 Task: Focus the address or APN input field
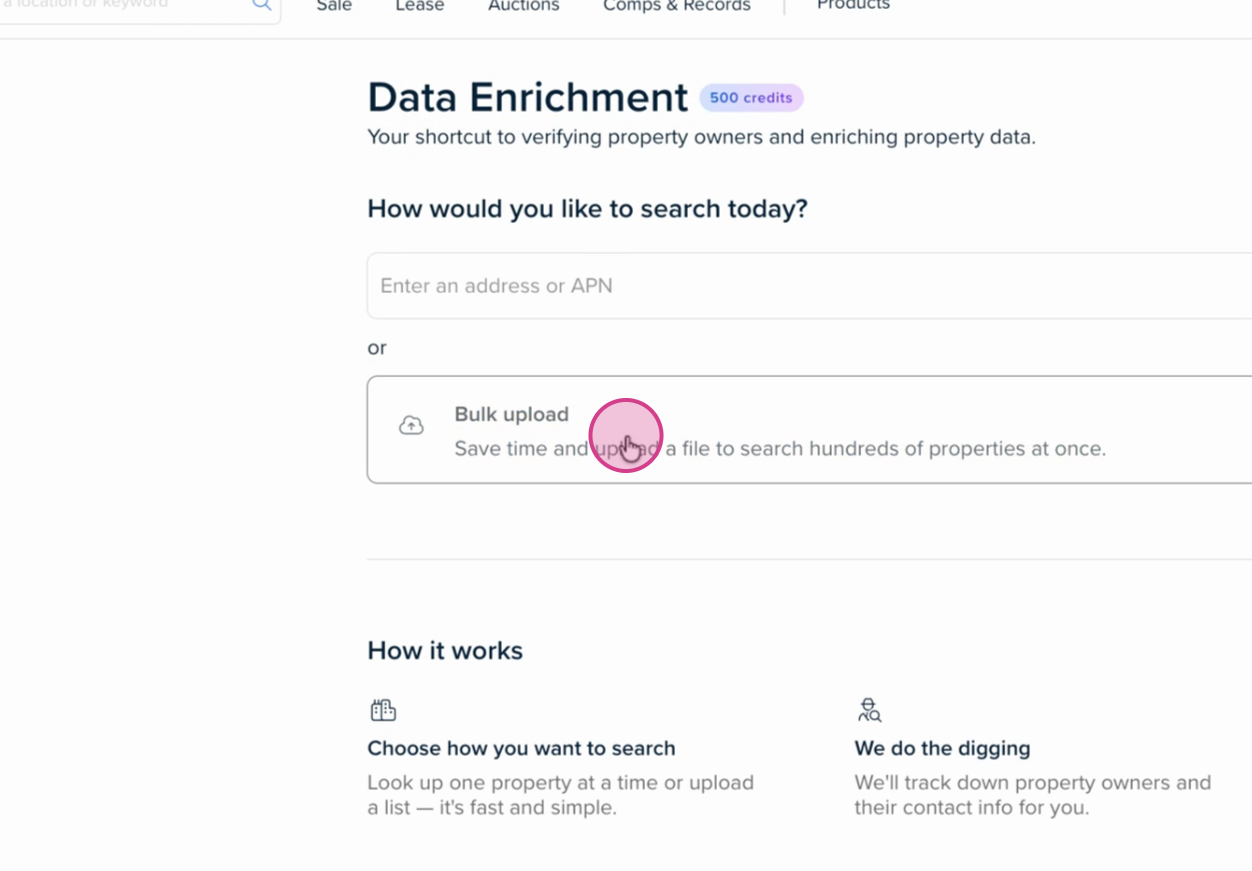pyautogui.click(x=800, y=286)
